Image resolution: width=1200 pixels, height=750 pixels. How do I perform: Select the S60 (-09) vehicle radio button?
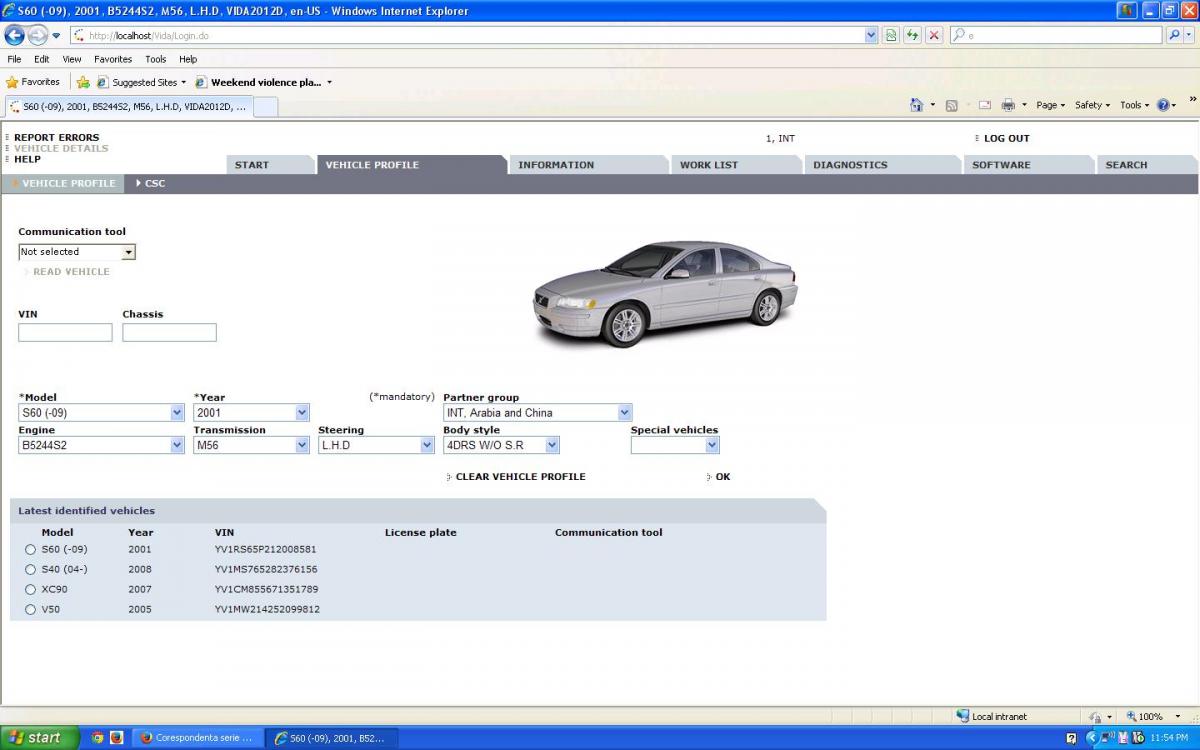pyautogui.click(x=30, y=550)
